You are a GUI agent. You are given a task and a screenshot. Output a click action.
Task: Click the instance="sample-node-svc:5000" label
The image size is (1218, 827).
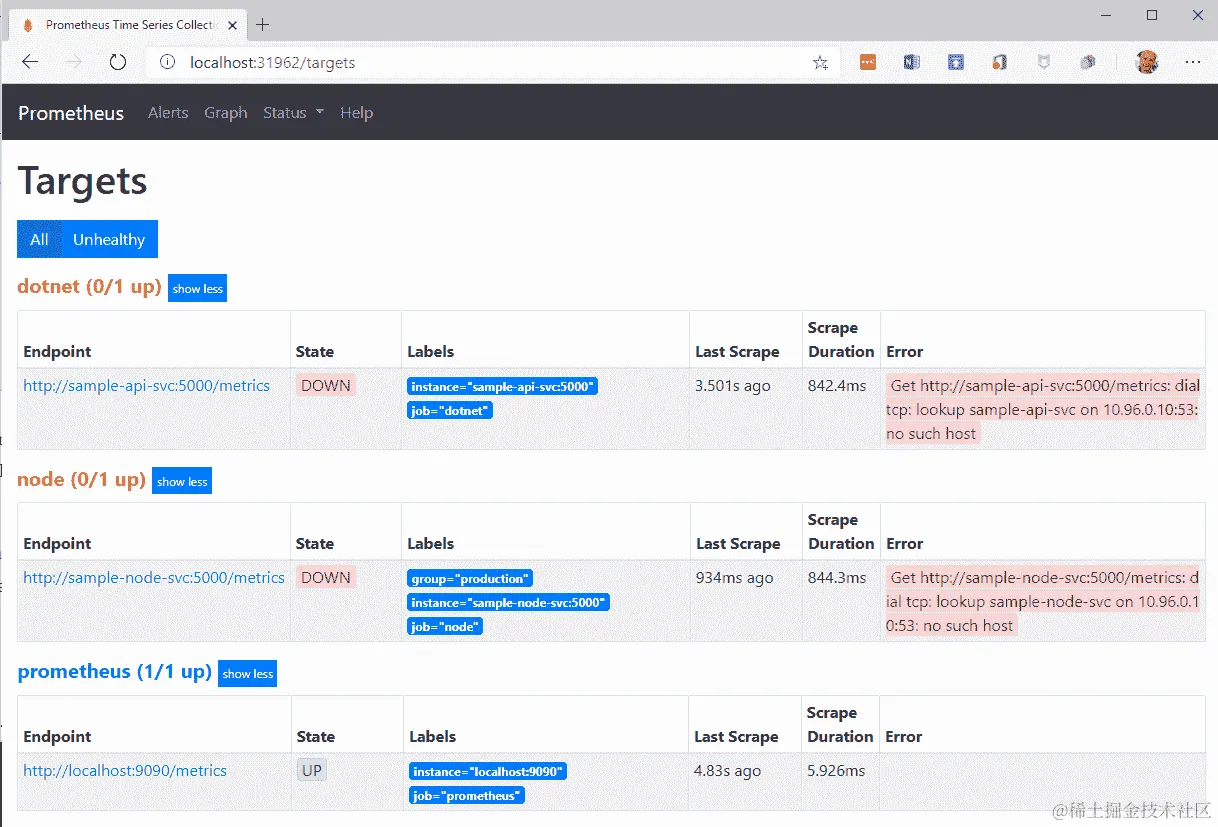(508, 602)
